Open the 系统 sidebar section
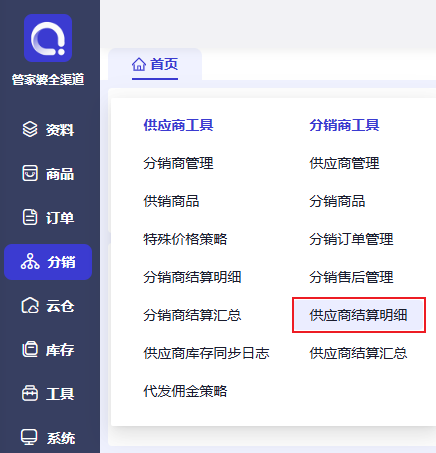 point(48,437)
